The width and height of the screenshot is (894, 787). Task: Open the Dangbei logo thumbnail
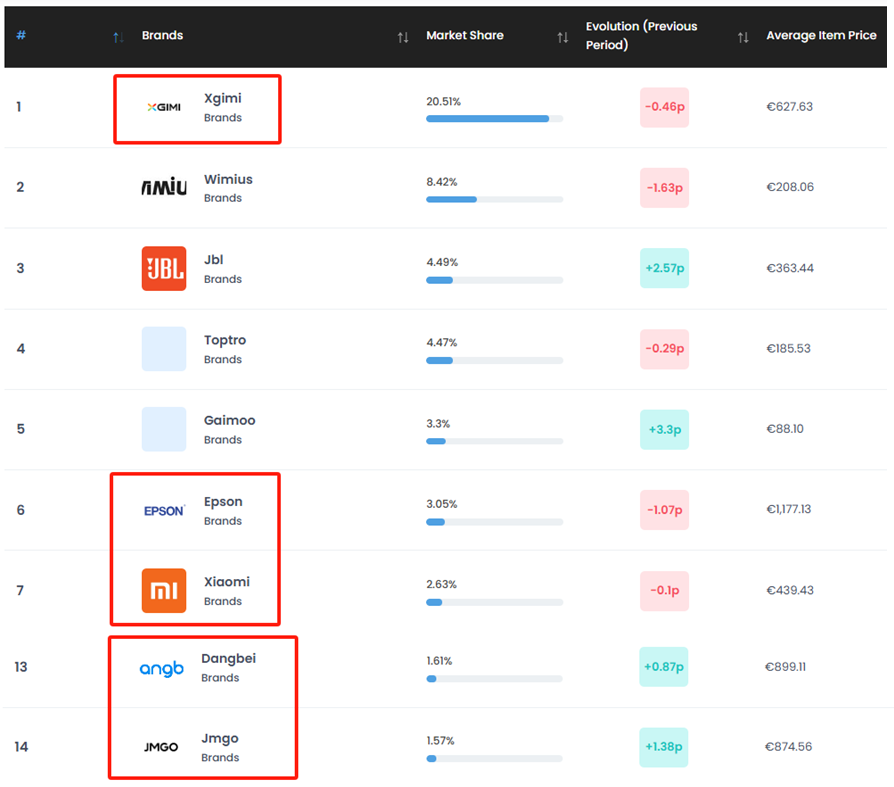161,668
